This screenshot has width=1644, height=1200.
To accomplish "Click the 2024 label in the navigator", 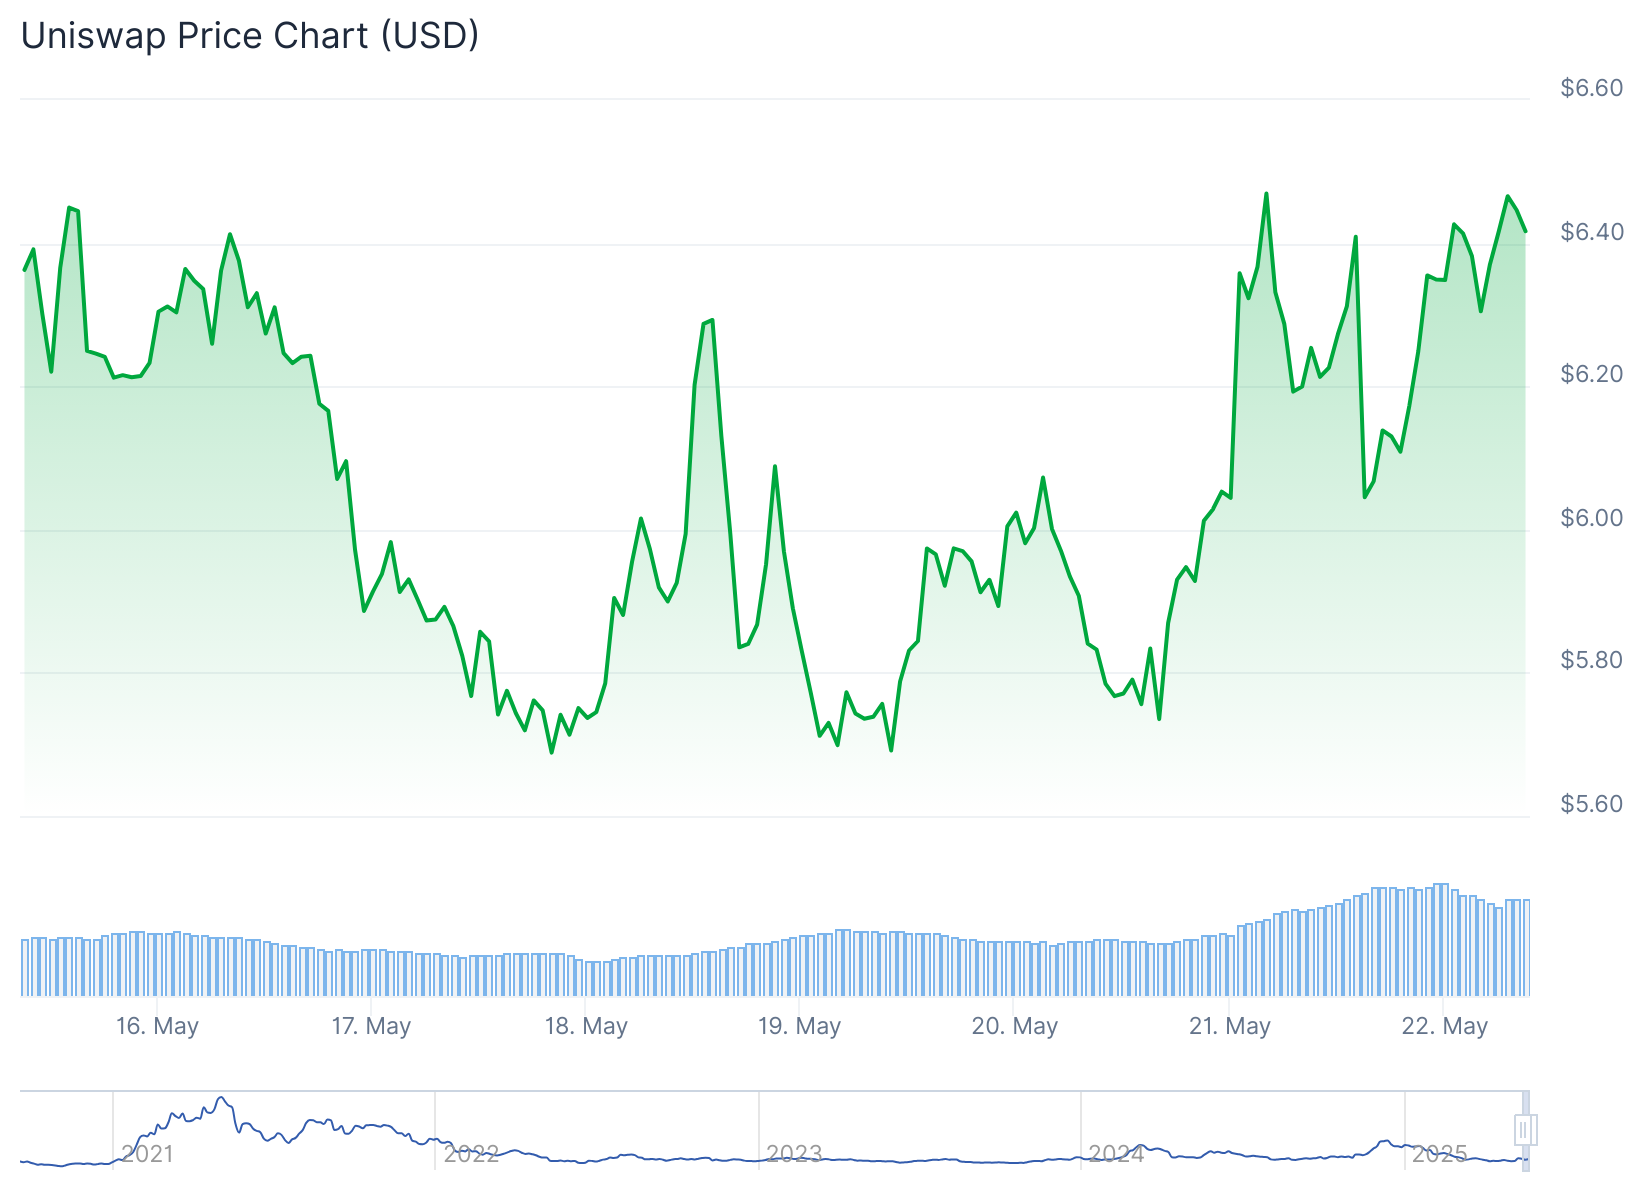I will [1116, 1154].
